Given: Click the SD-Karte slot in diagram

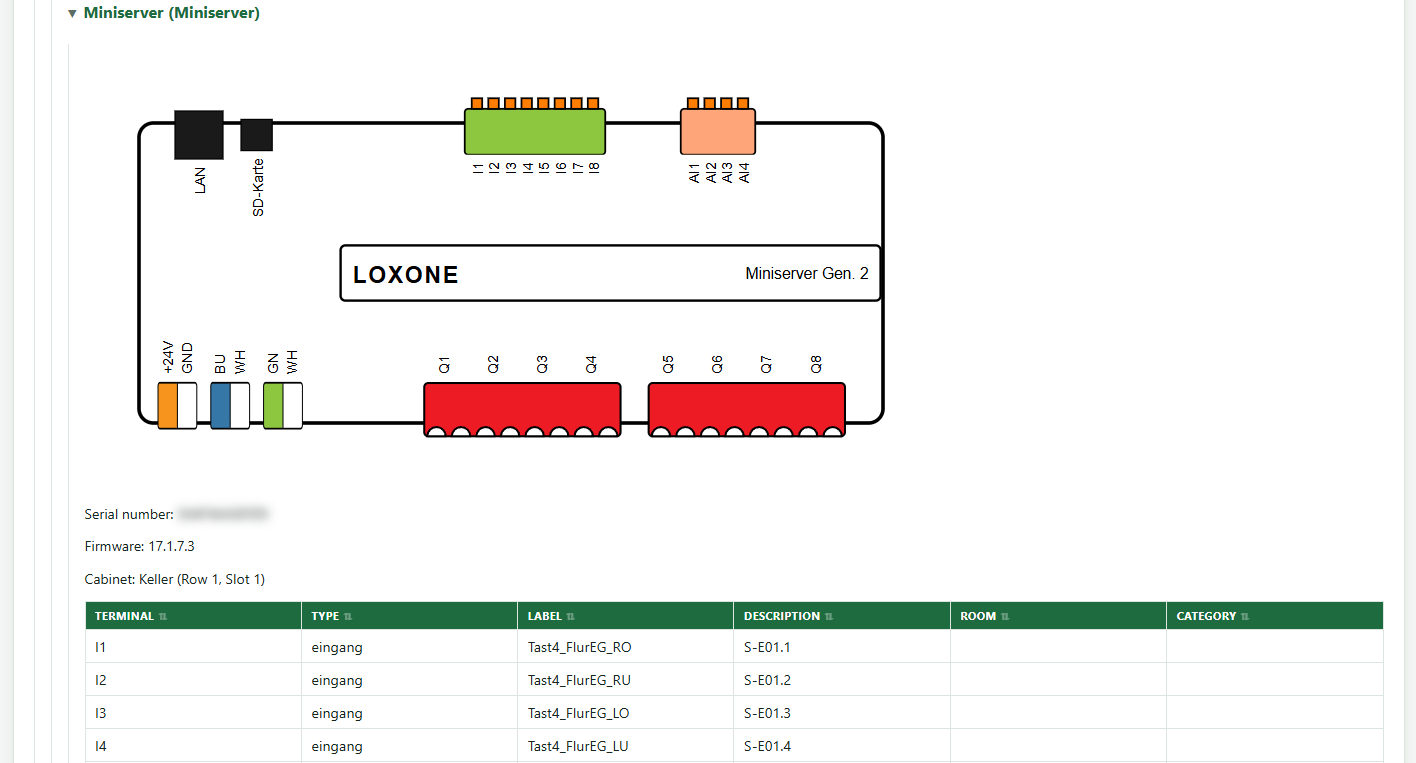Looking at the screenshot, I should pos(257,135).
